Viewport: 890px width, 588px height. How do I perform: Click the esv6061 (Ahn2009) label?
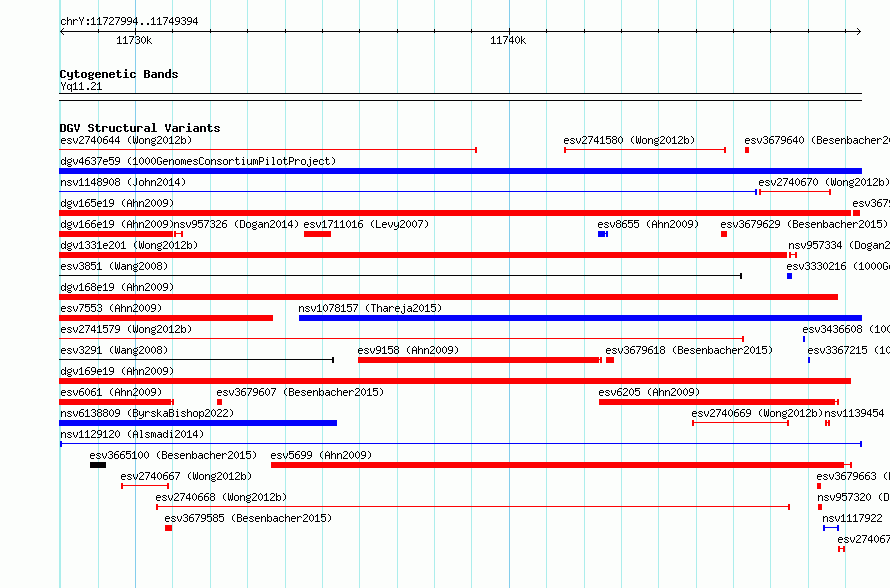111,392
